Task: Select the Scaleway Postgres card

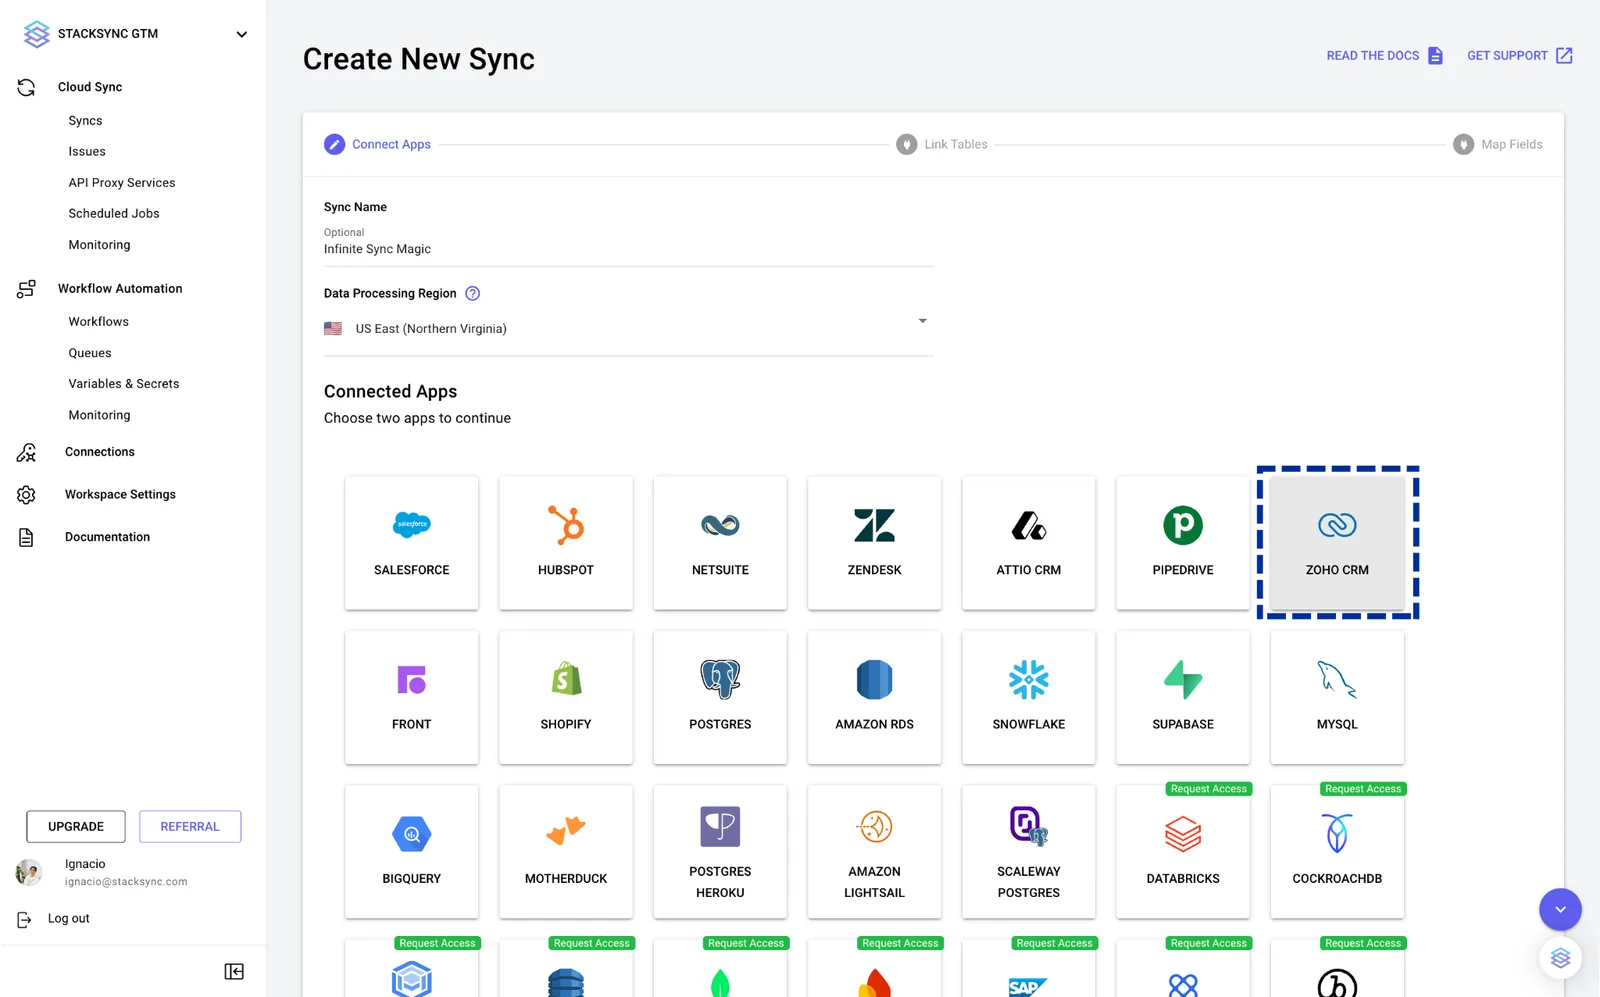Action: click(x=1028, y=851)
